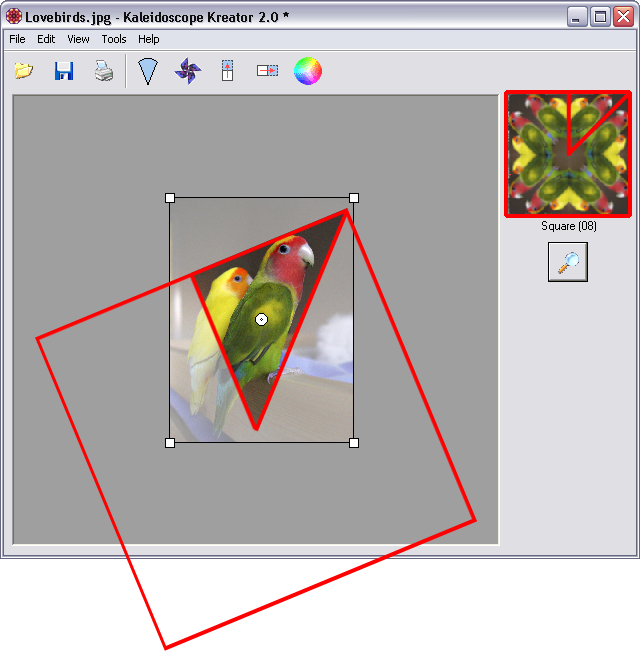This screenshot has width=640, height=652.
Task: Click the Kaleidoscope Kreator title bar icon
Action: click(14, 17)
